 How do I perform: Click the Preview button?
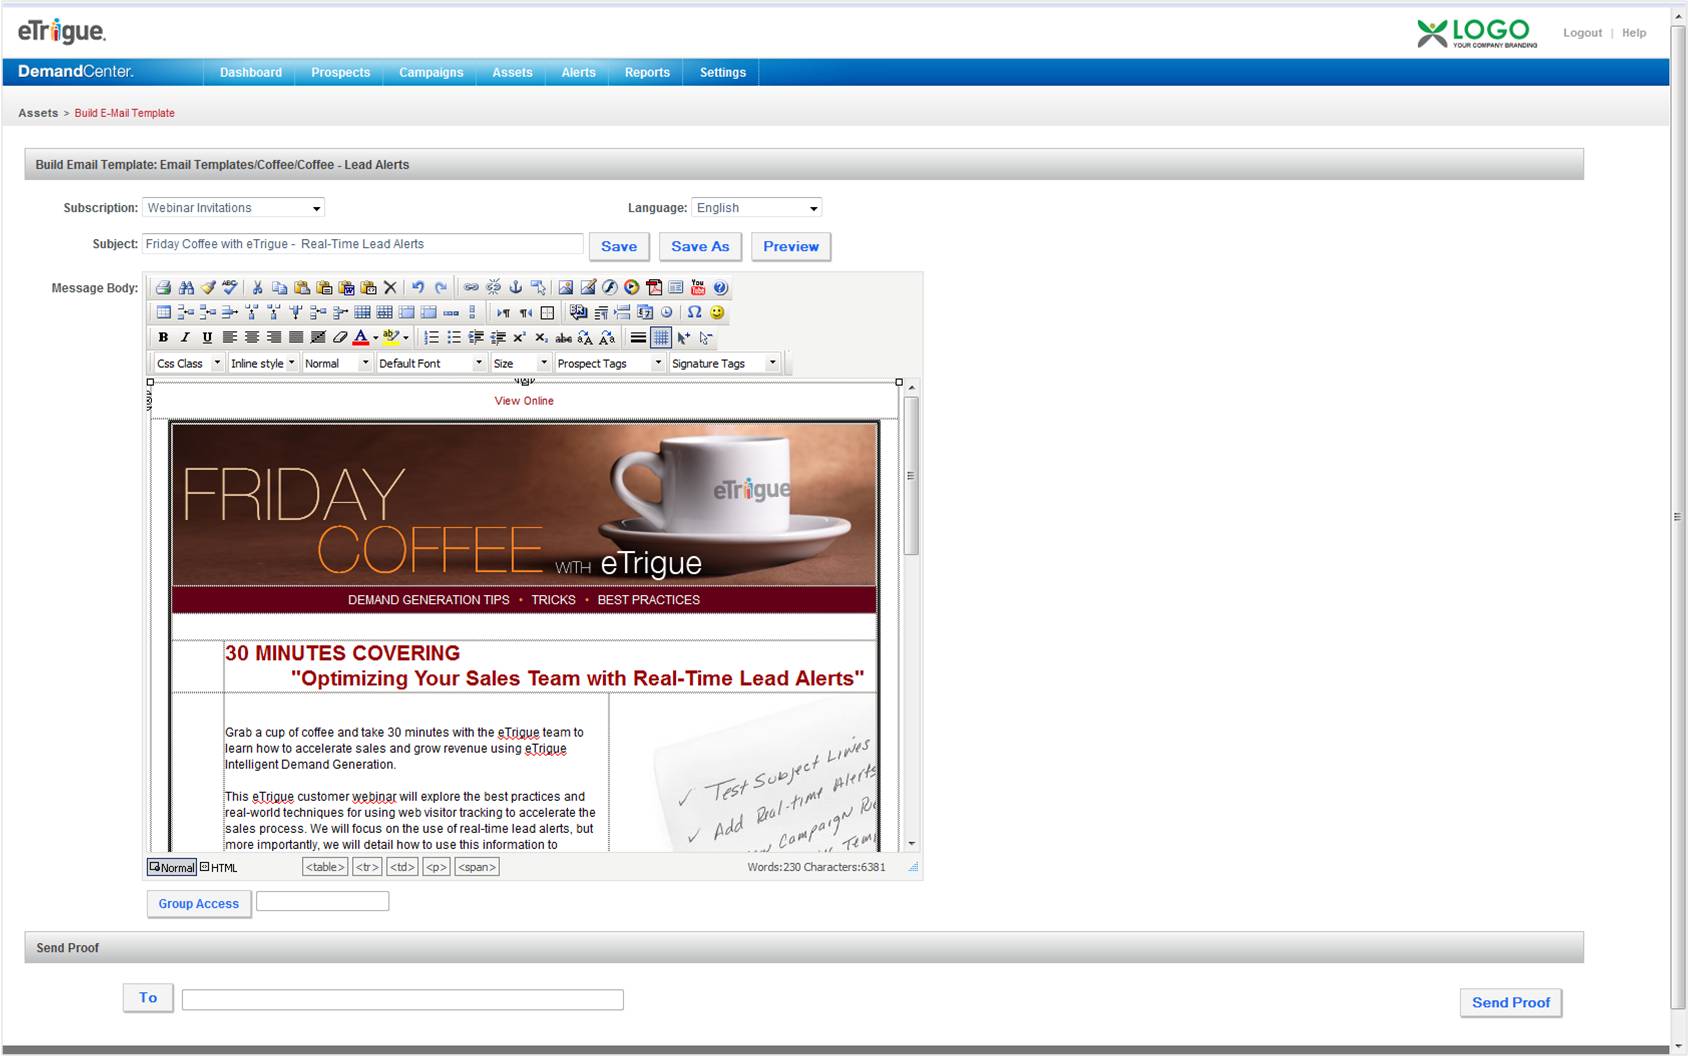[x=791, y=246]
